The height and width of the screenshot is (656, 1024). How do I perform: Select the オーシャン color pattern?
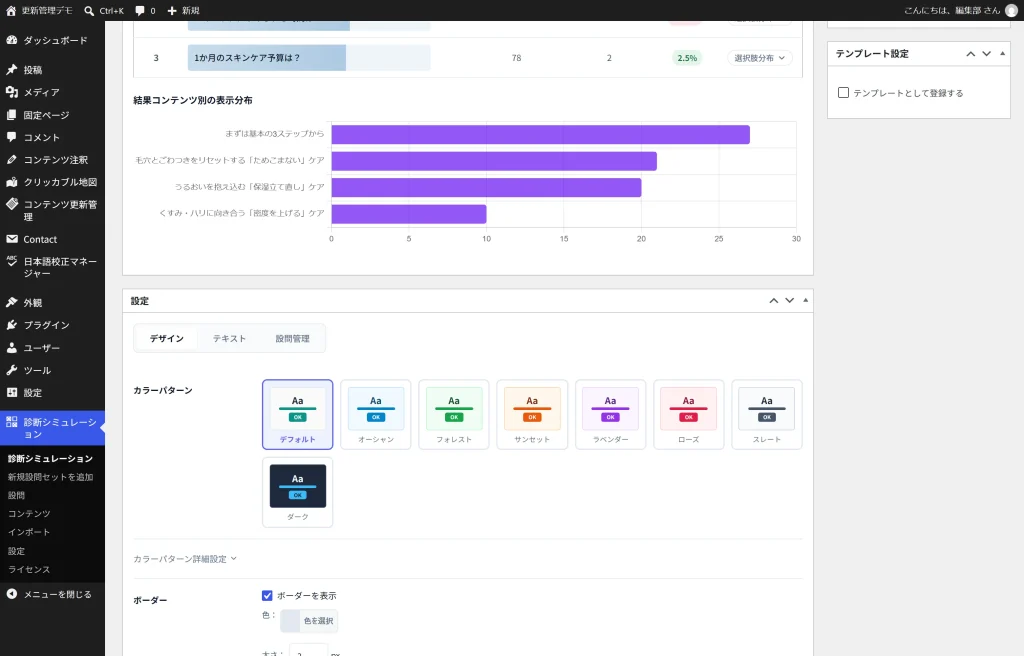376,414
